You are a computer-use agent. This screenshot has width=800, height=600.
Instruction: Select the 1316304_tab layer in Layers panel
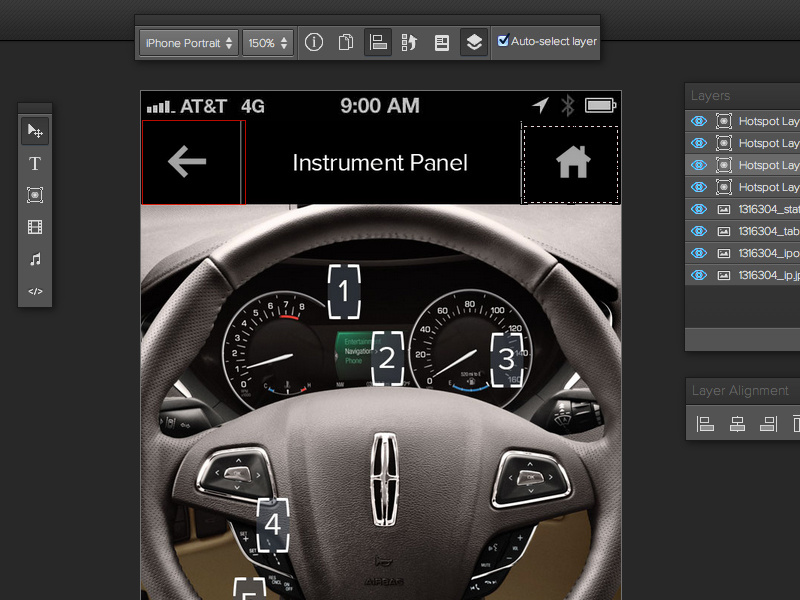pos(767,231)
